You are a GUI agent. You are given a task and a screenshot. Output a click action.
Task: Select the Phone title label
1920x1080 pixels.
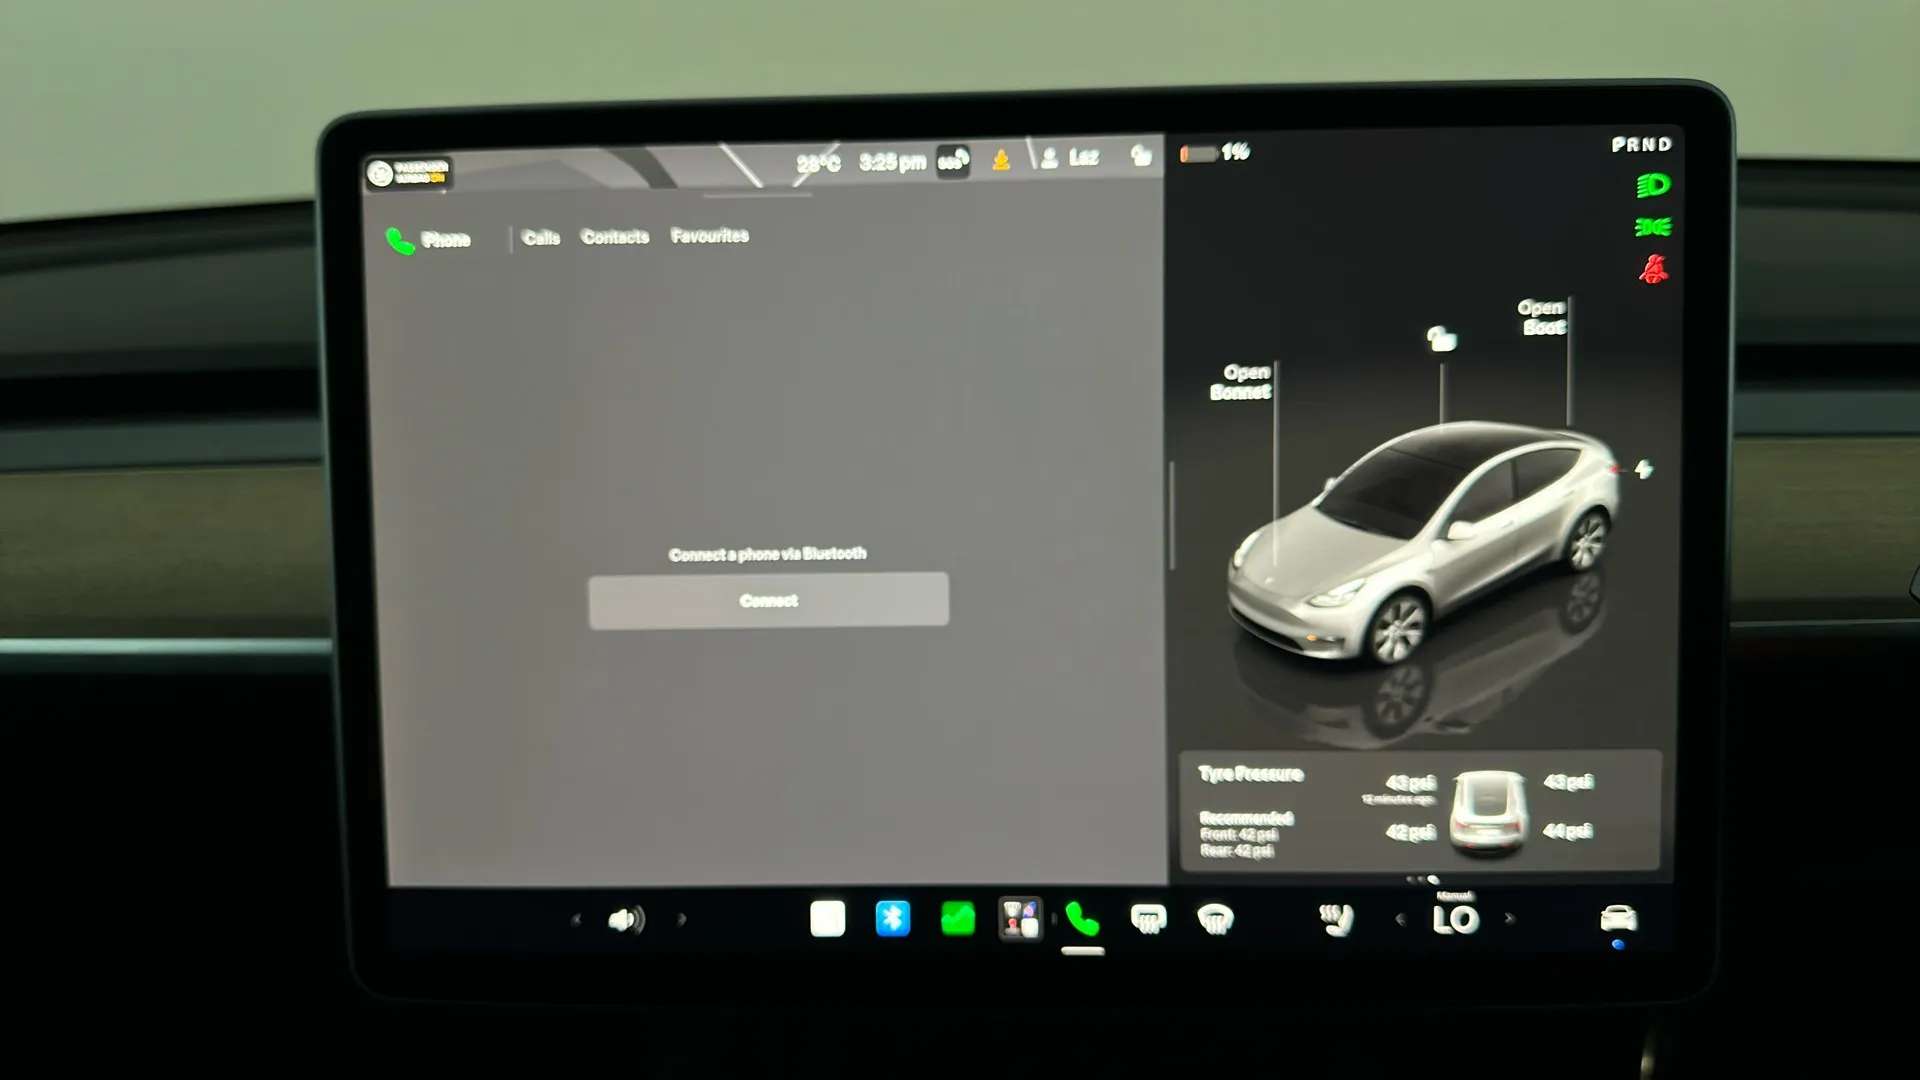click(x=446, y=240)
